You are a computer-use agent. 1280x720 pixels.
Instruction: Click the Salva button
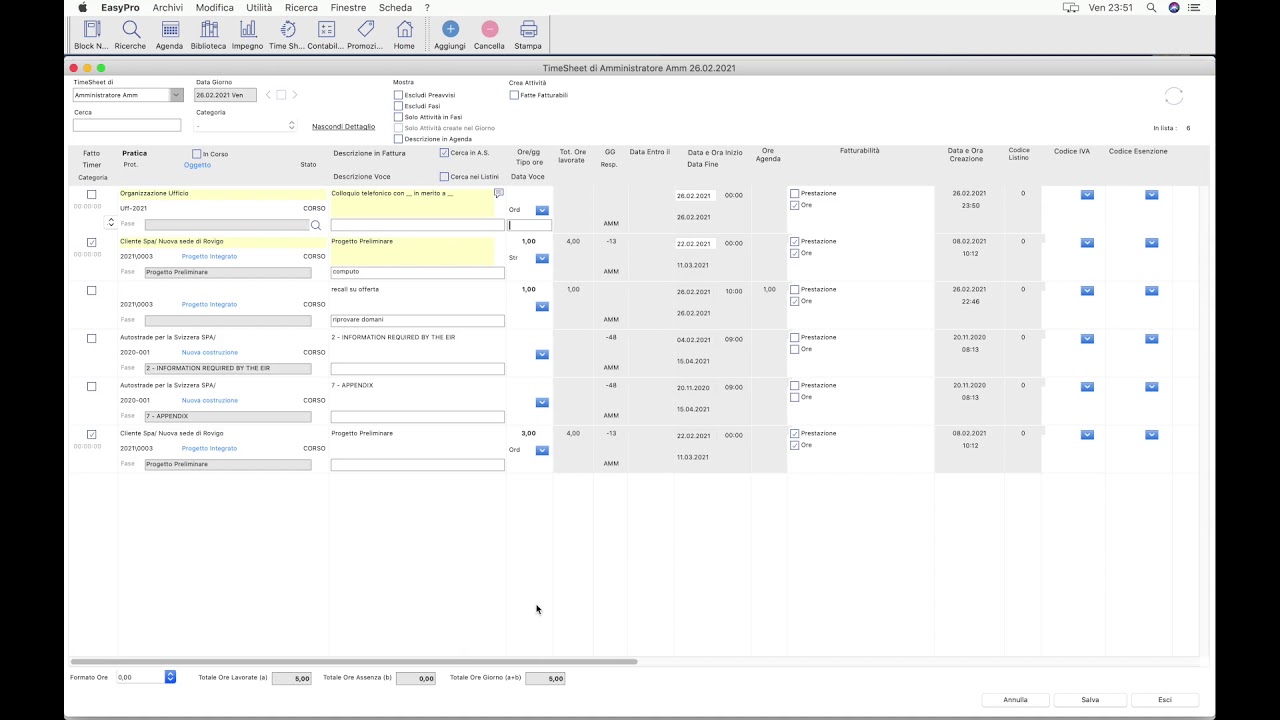(1090, 700)
